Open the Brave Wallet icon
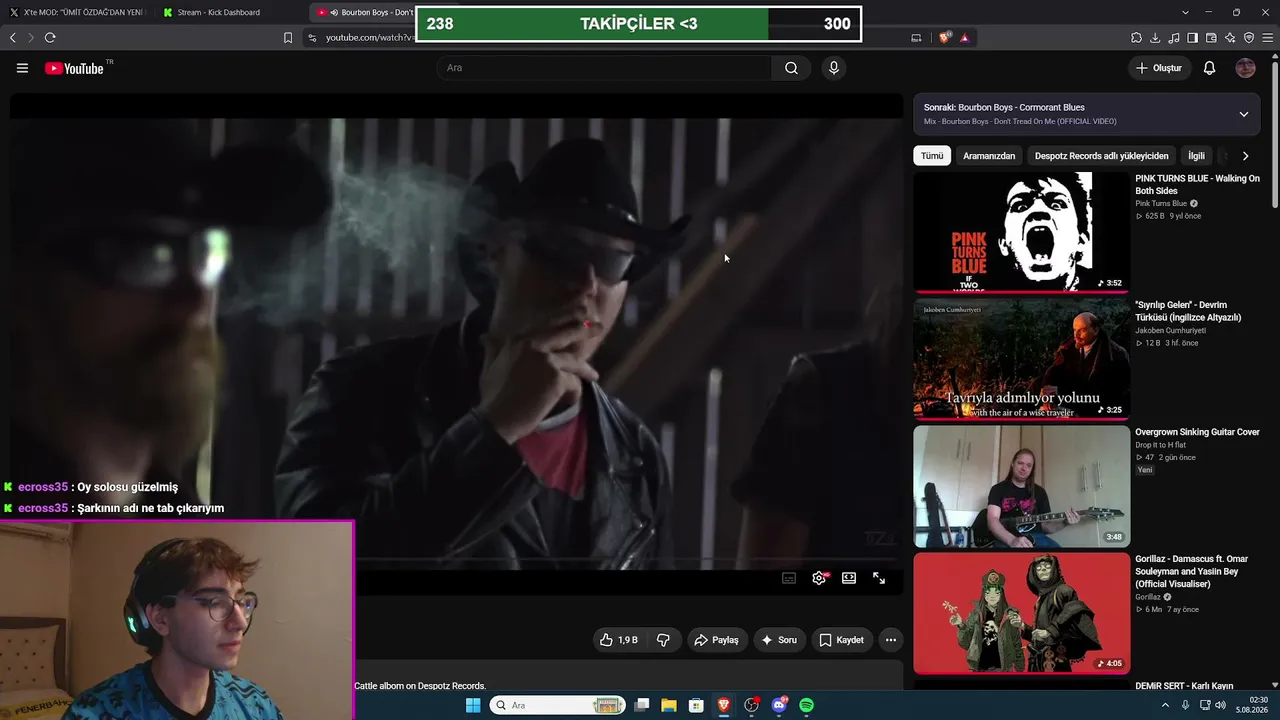Screen dimensions: 1280x720 (x=1211, y=38)
